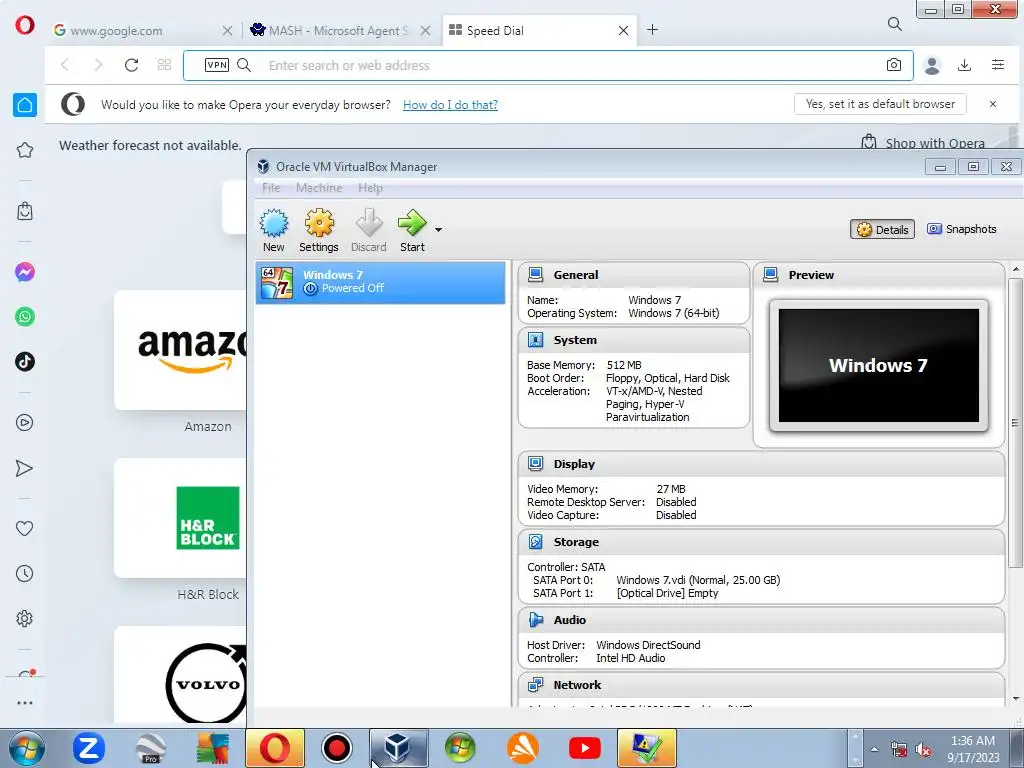
Task: Click Shop with Opera link
Action: point(923,142)
